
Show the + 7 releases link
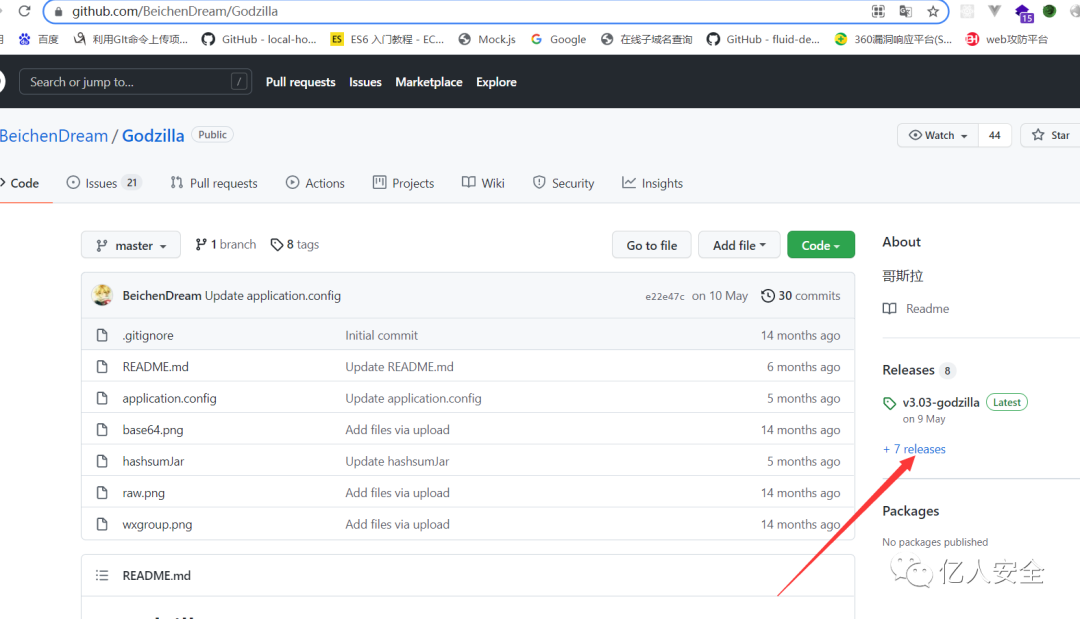point(914,449)
